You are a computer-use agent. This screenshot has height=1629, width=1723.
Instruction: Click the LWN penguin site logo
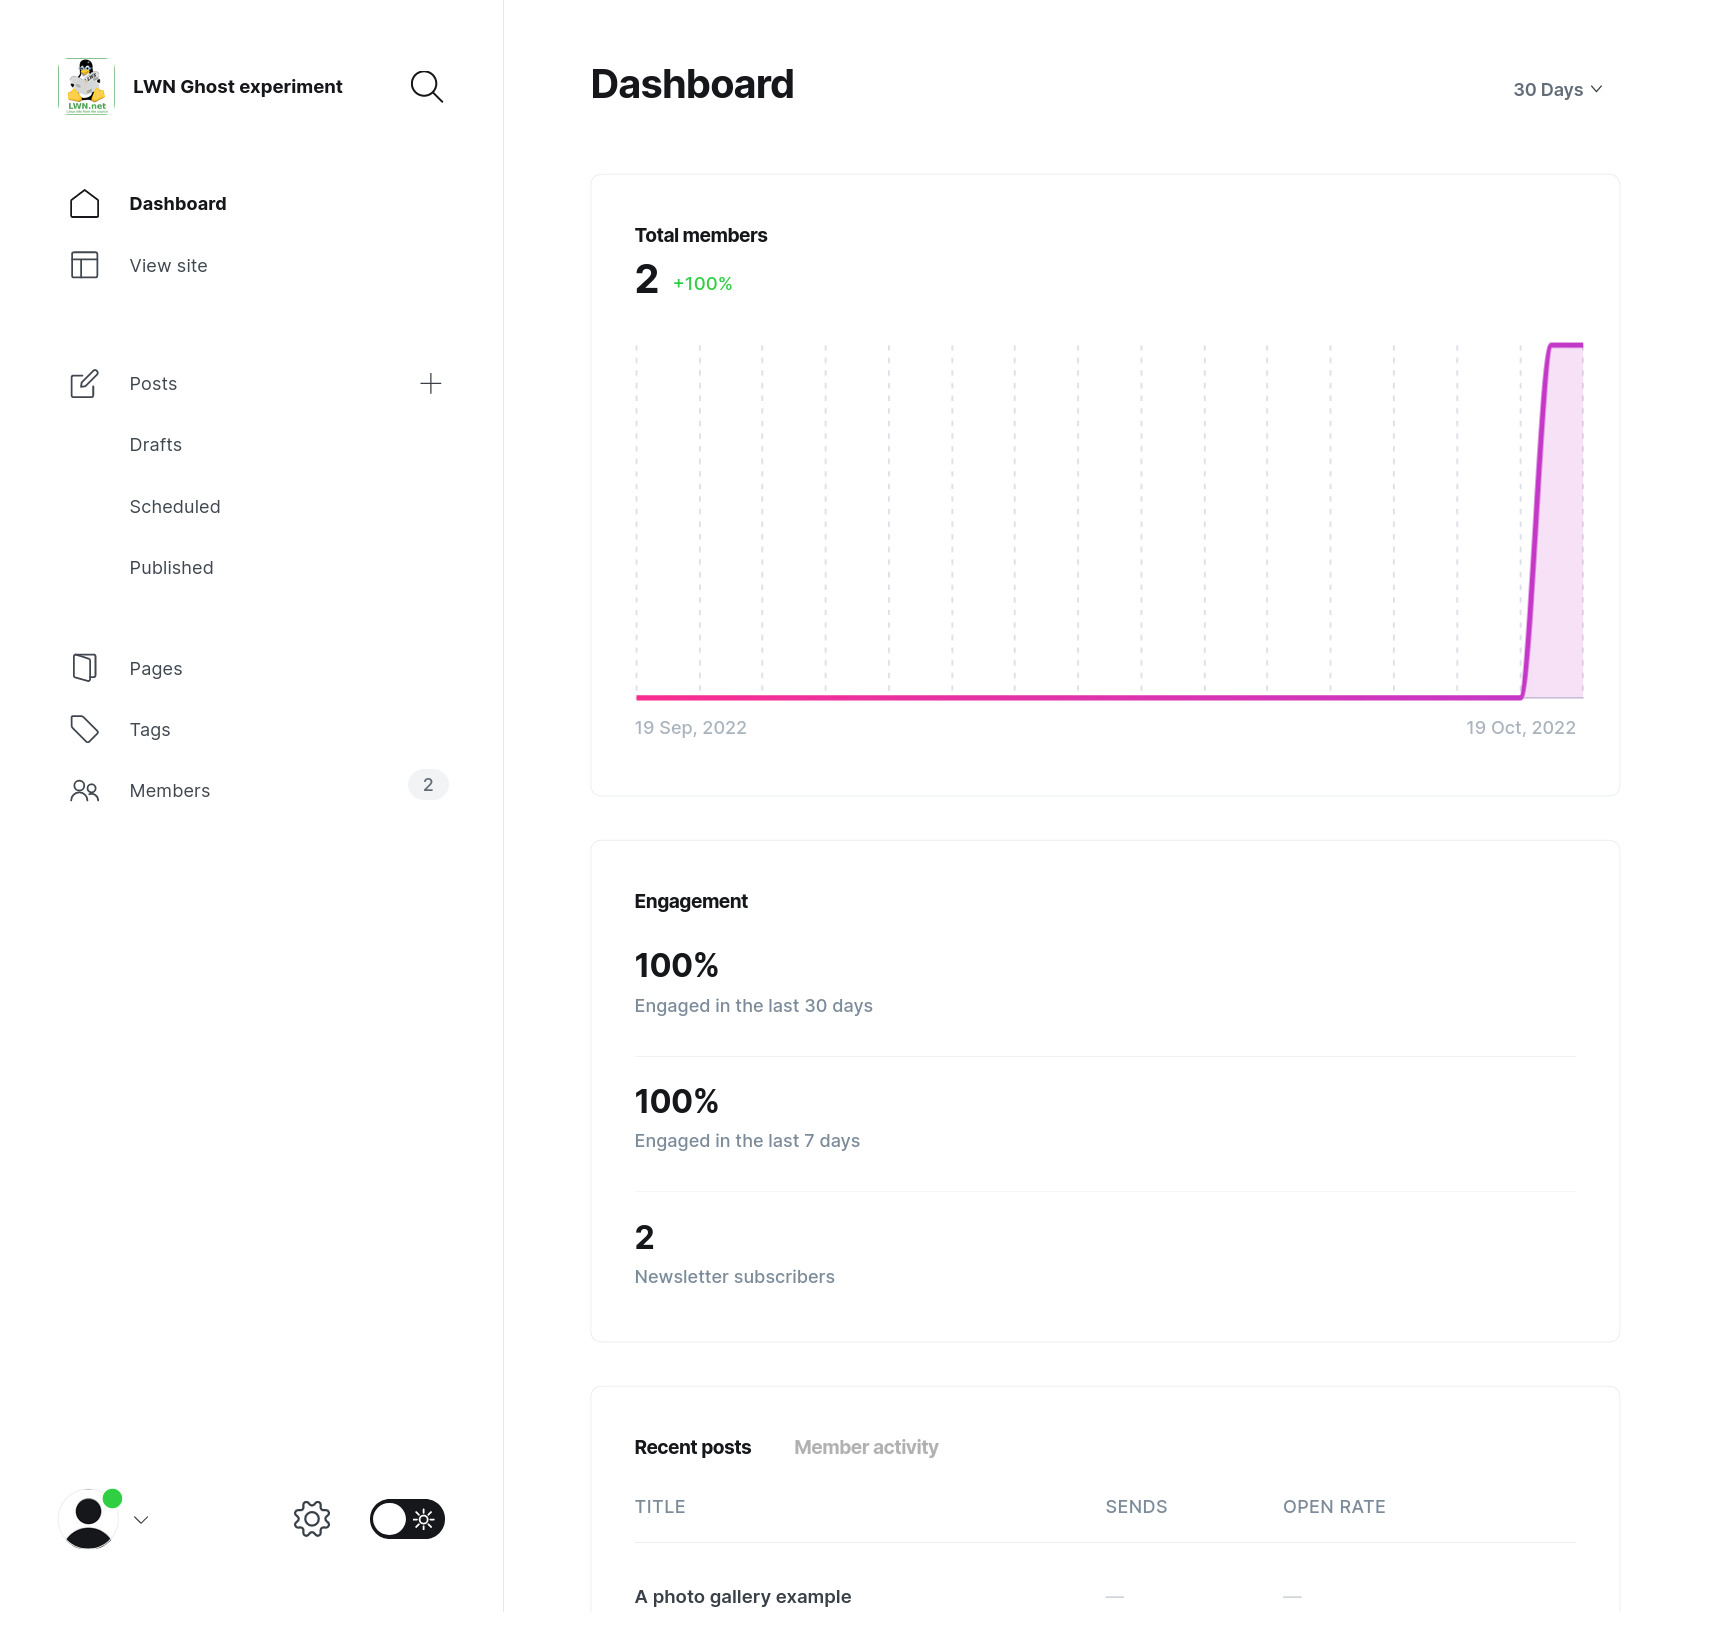click(x=87, y=86)
